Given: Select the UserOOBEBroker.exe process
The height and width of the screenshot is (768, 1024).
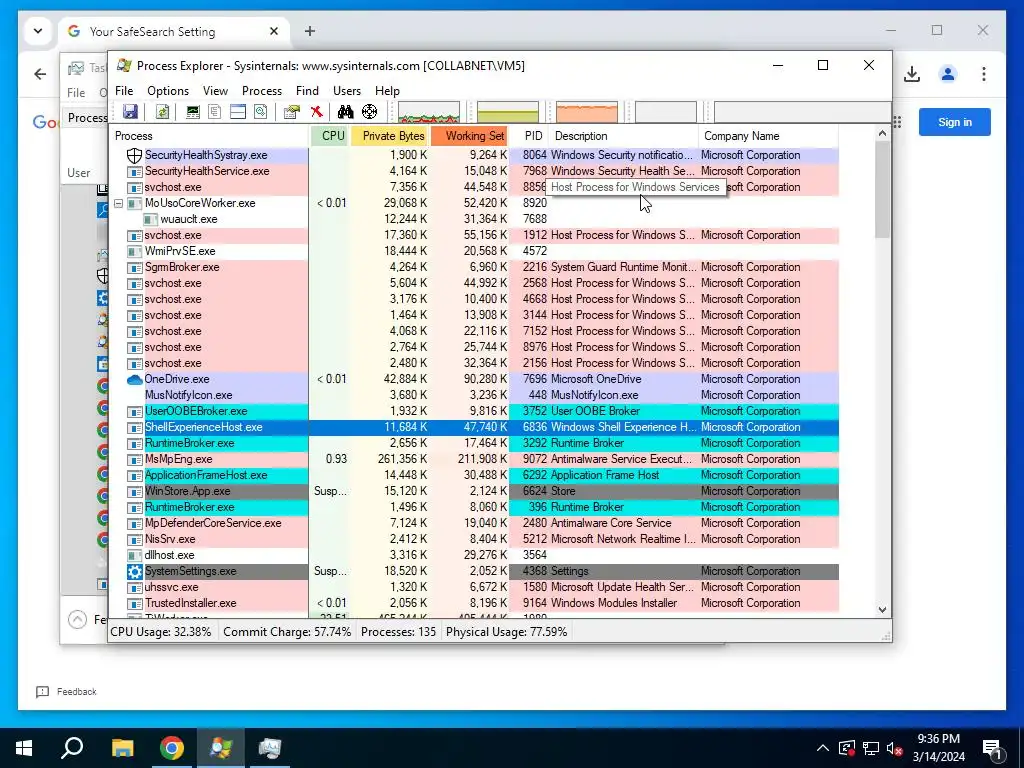Looking at the screenshot, I should [x=196, y=411].
